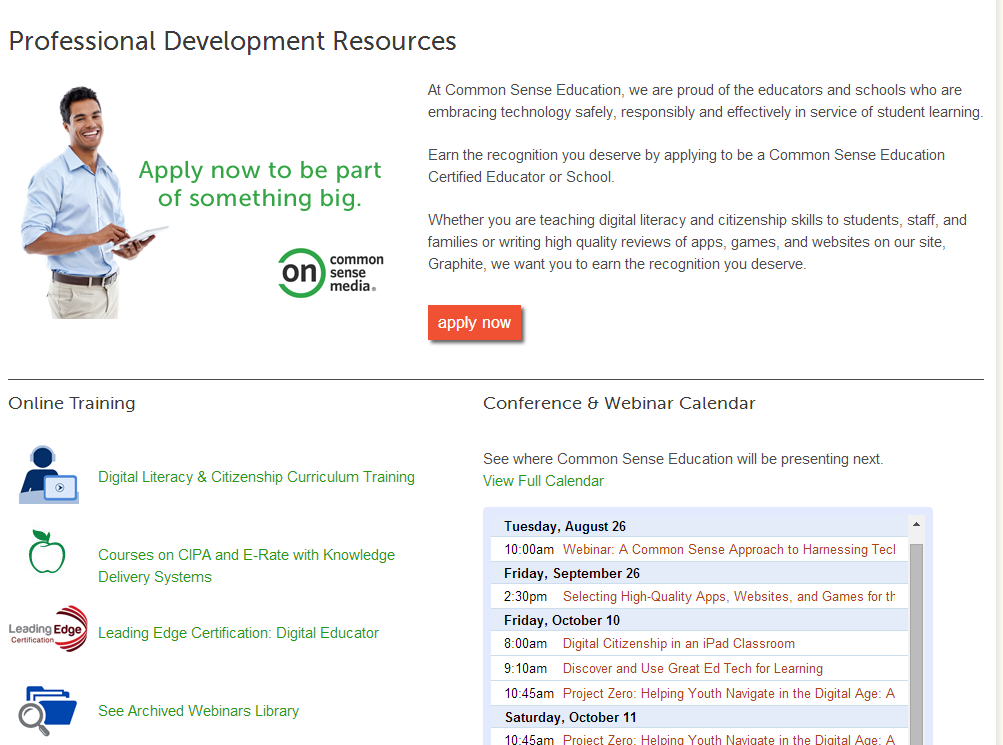Click the Apply now to be part banner text
Image resolution: width=1003 pixels, height=745 pixels.
click(260, 184)
